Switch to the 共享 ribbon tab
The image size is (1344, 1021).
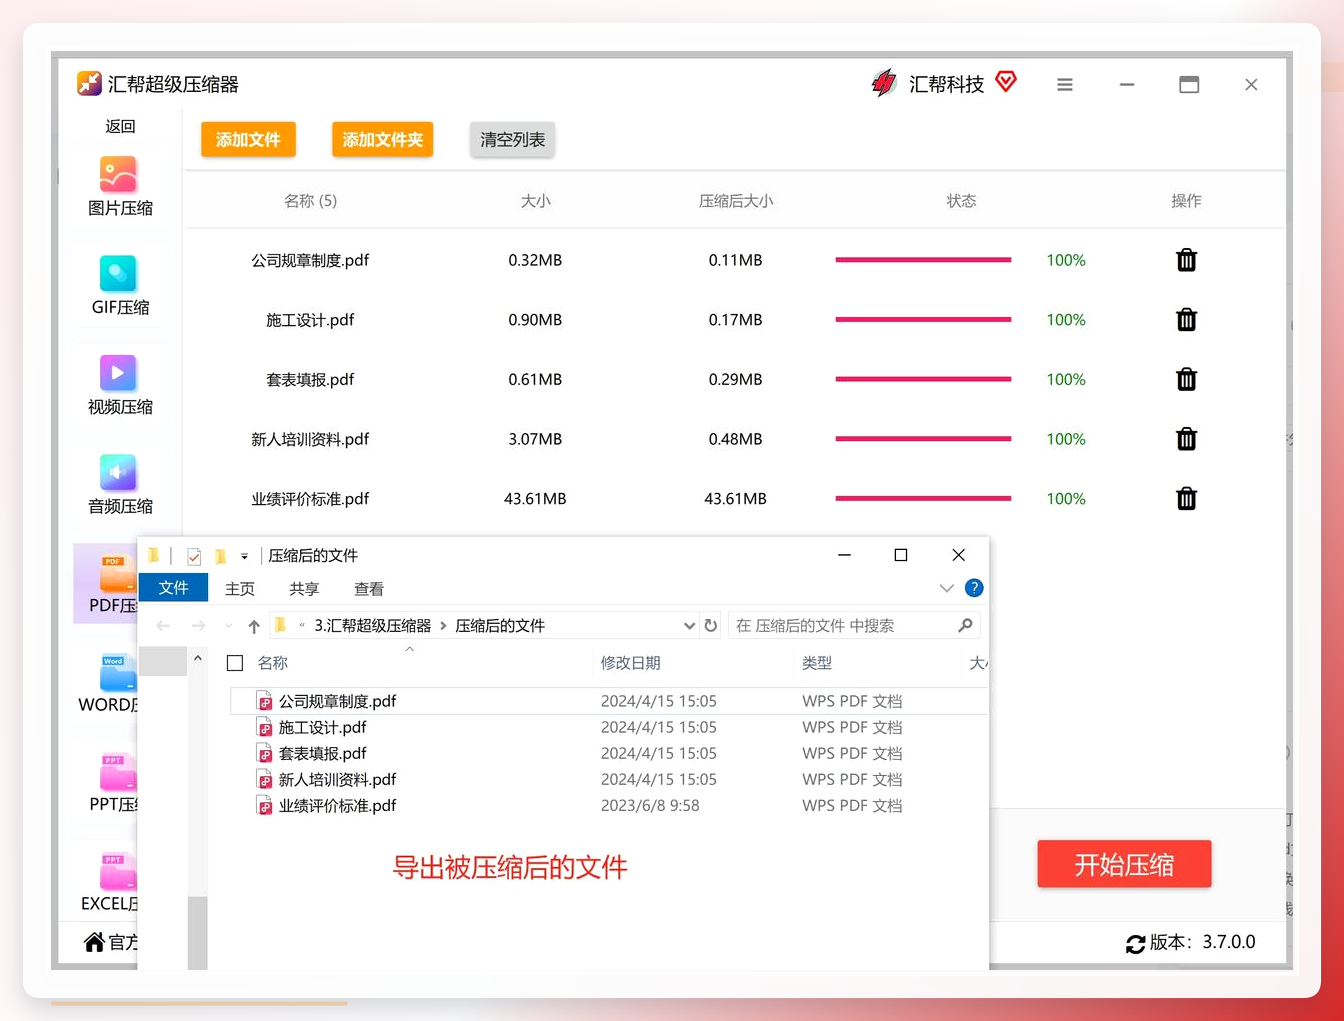click(x=304, y=589)
